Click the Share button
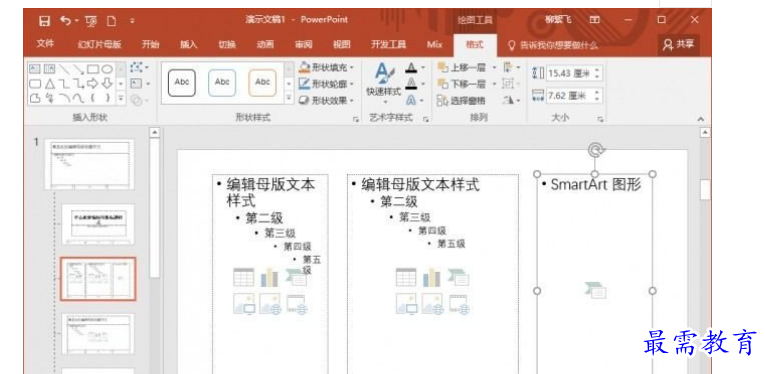 [679, 44]
